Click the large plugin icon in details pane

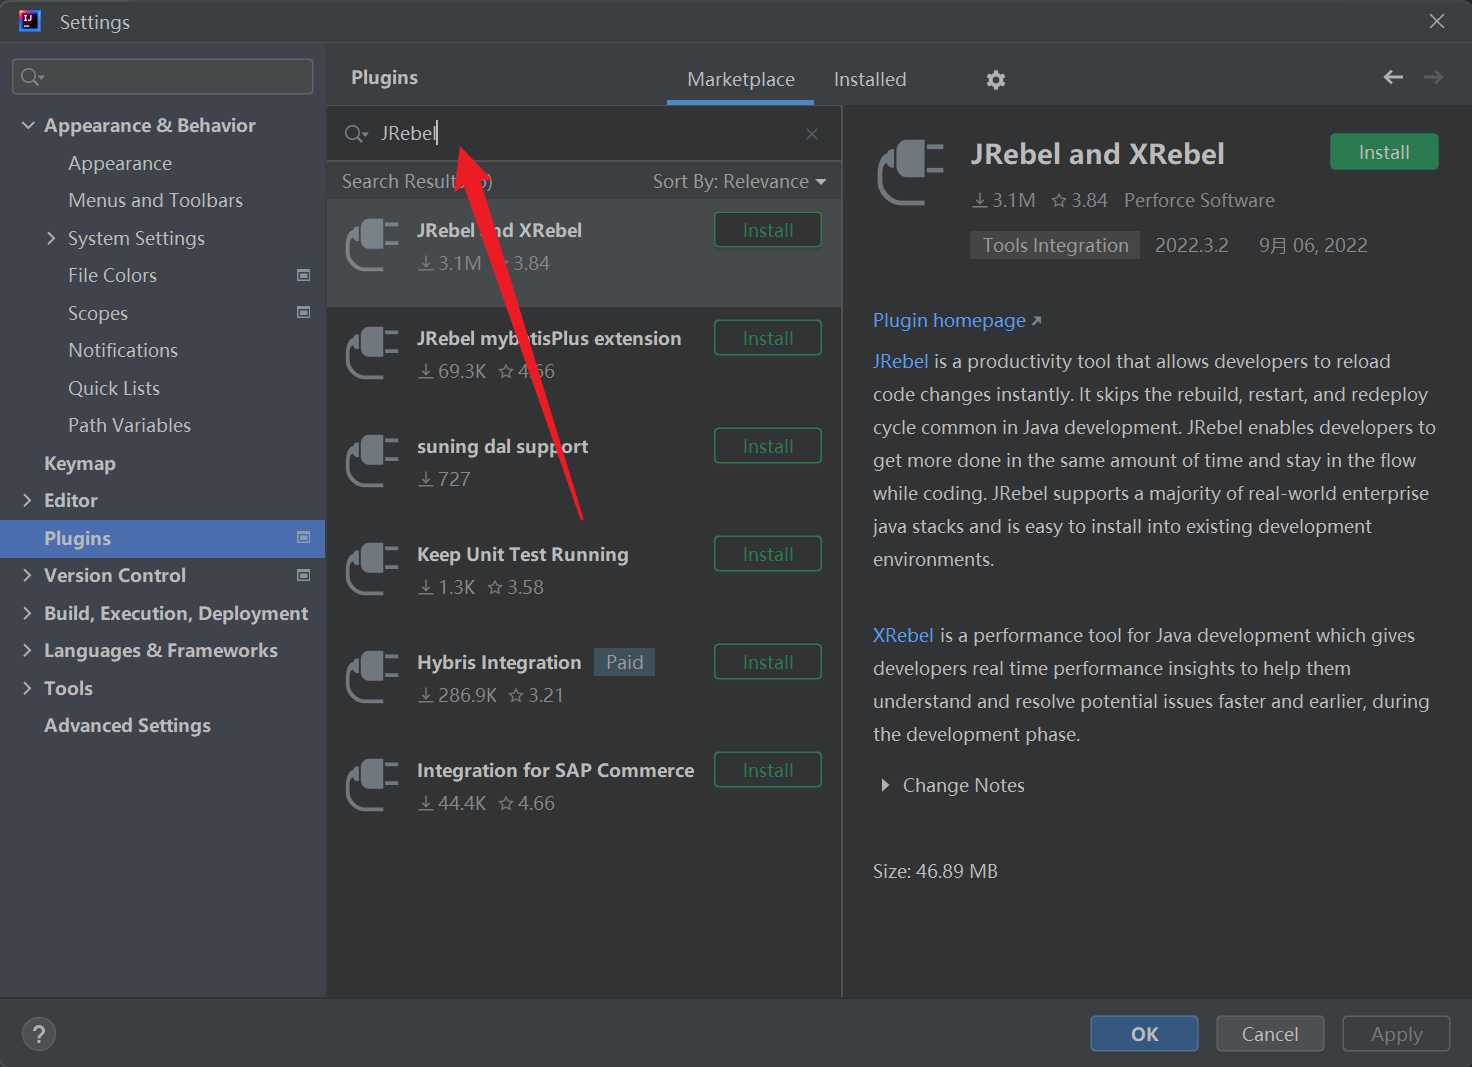[x=911, y=174]
